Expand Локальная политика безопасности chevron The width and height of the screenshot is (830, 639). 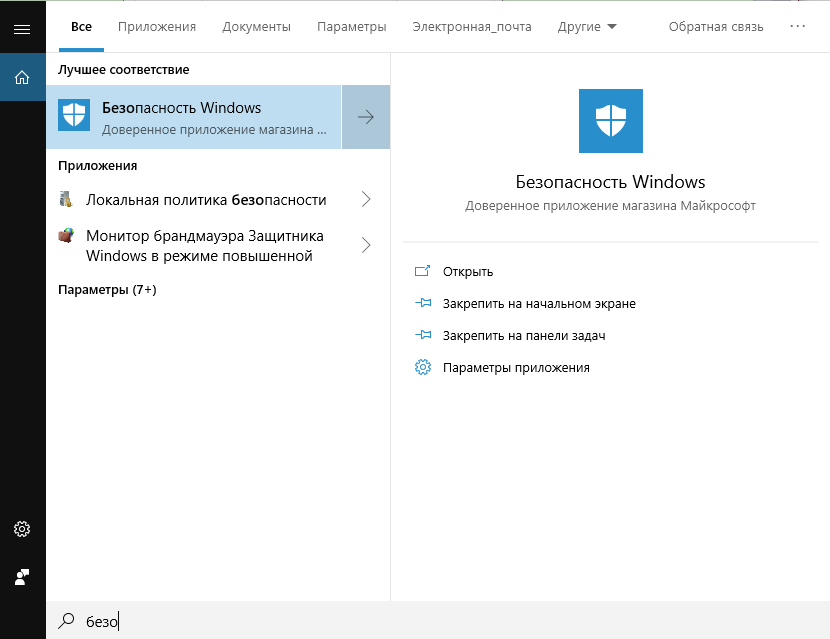click(366, 199)
